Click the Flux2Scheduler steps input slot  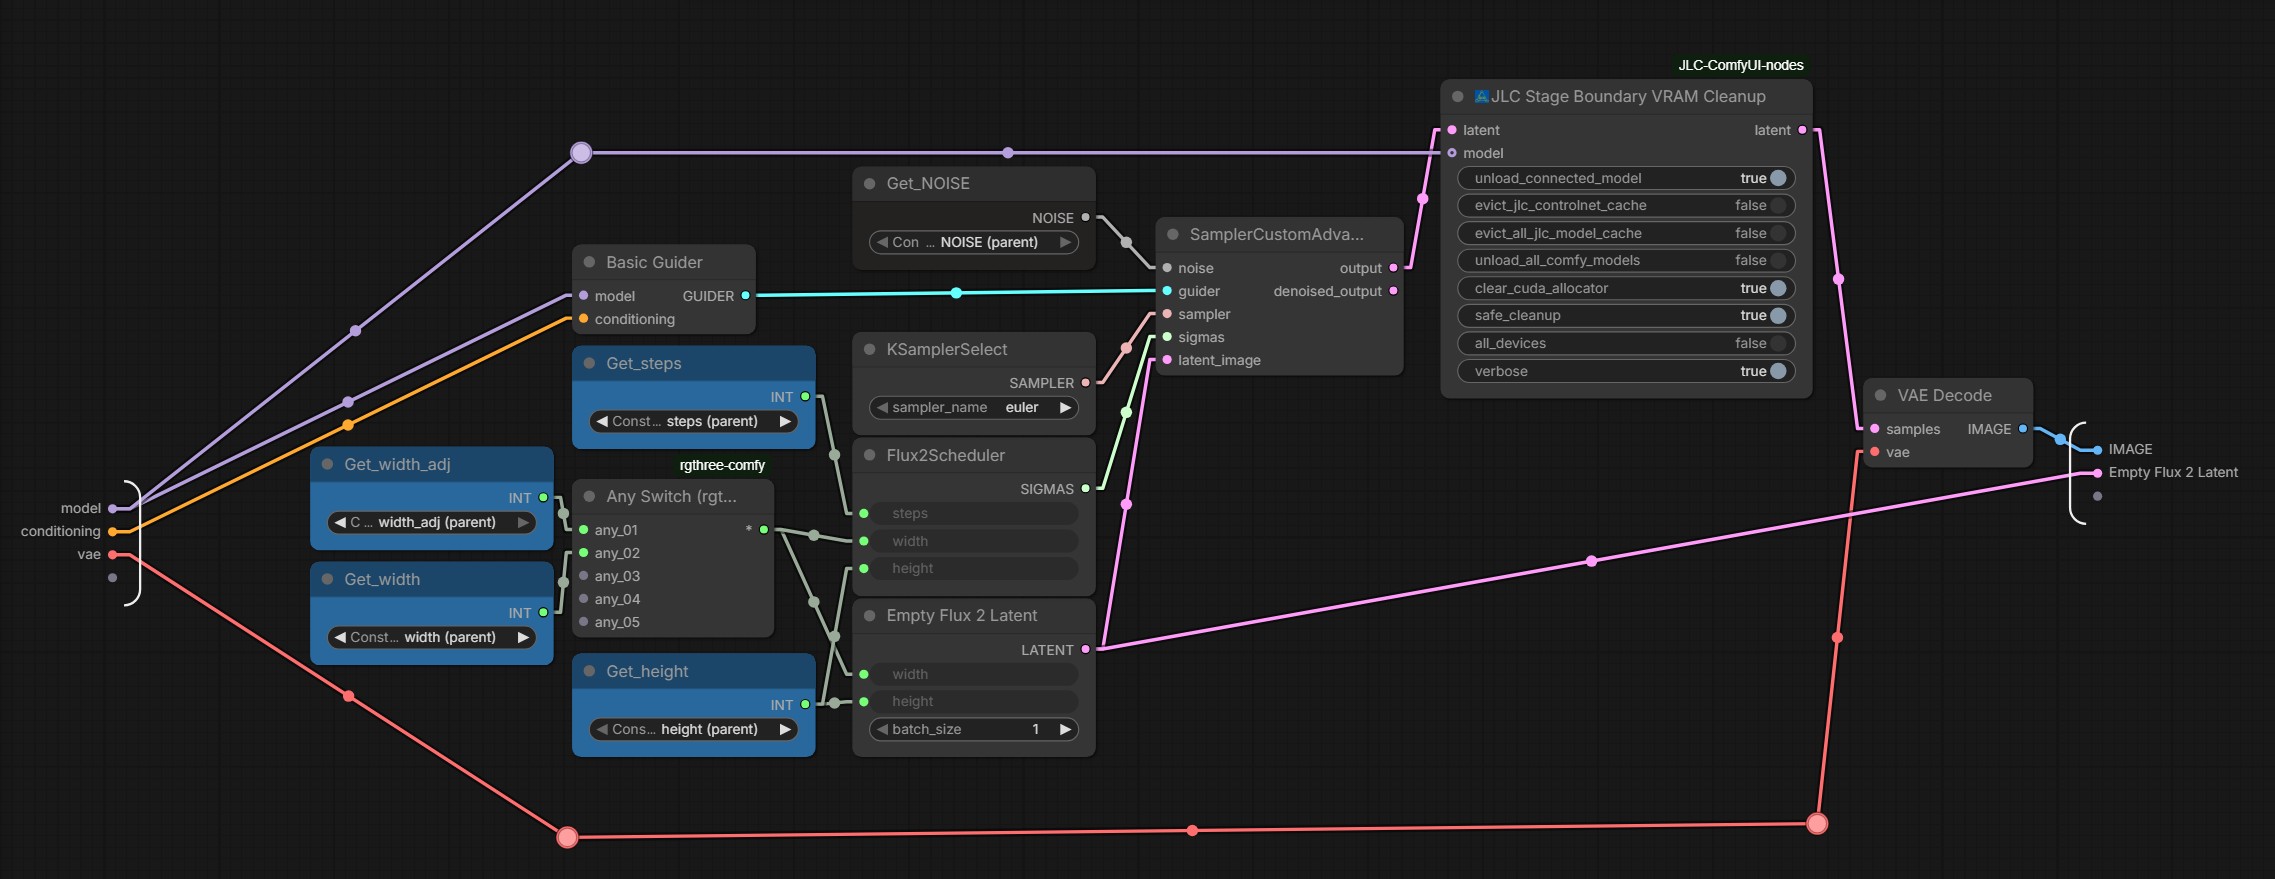pyautogui.click(x=864, y=513)
